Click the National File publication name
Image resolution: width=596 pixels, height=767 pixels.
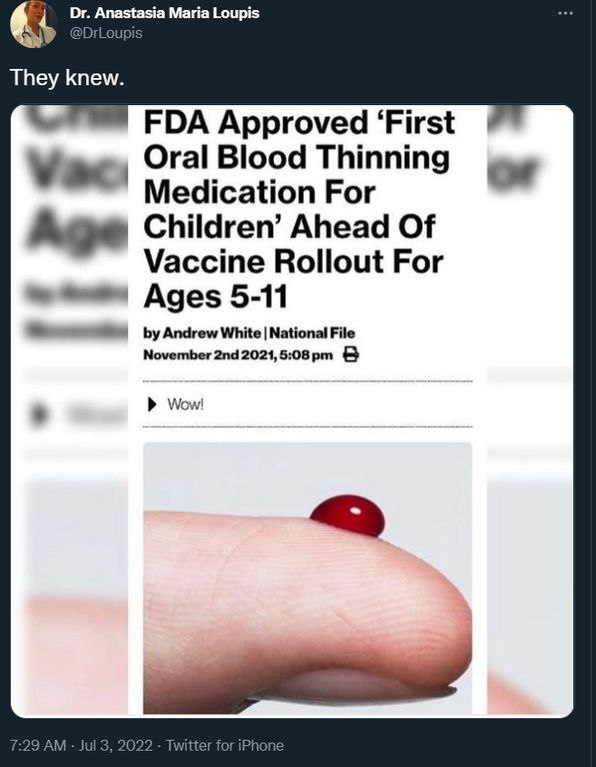(x=312, y=333)
